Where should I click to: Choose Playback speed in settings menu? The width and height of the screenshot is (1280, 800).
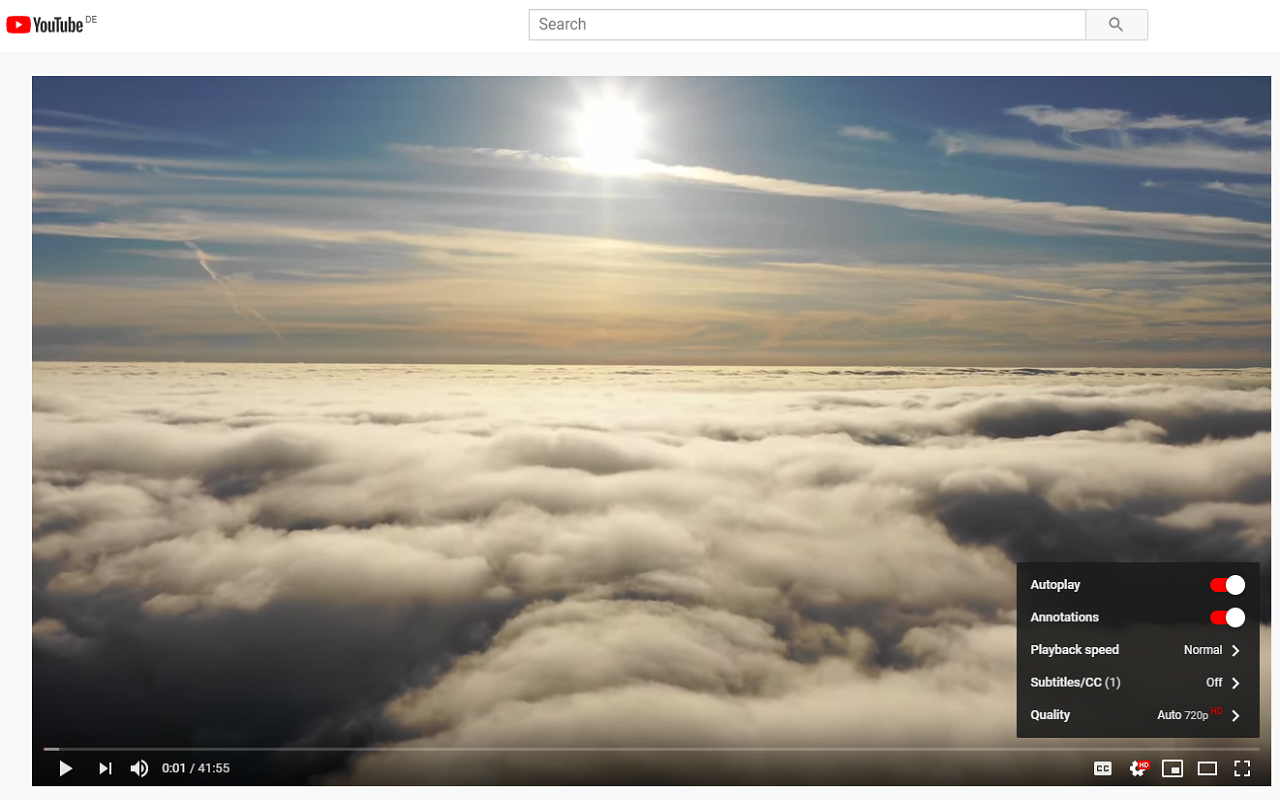pos(1075,650)
